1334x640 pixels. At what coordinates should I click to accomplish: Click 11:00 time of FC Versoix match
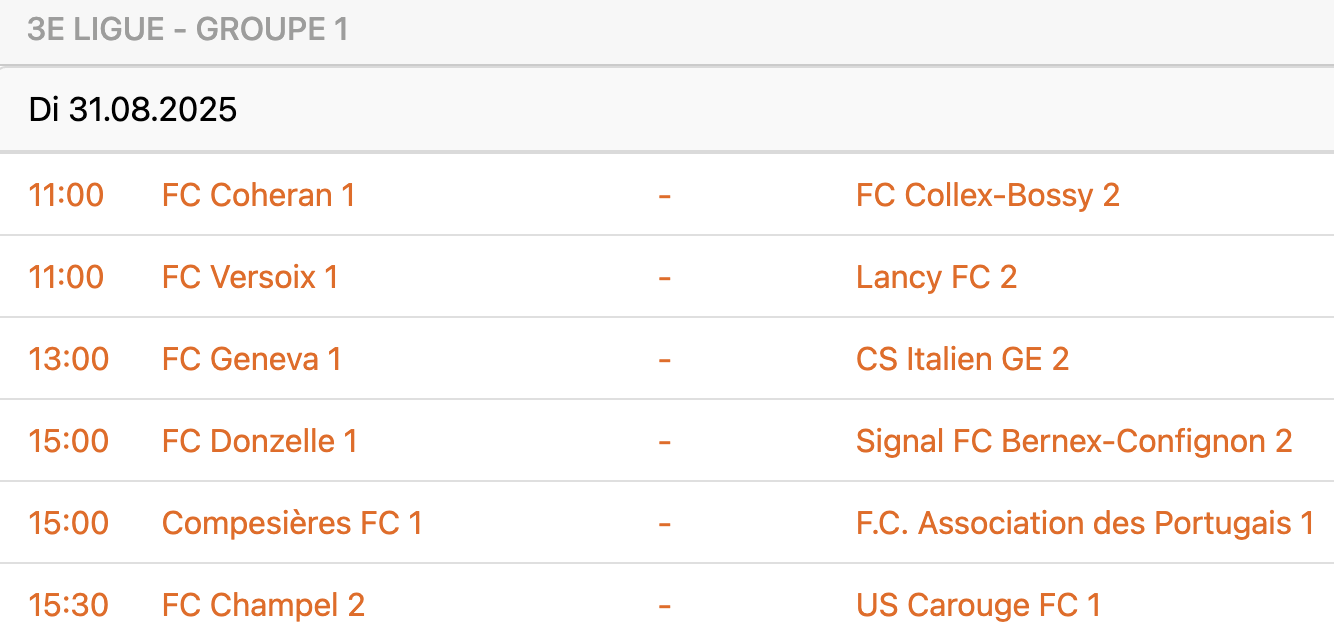pyautogui.click(x=66, y=277)
